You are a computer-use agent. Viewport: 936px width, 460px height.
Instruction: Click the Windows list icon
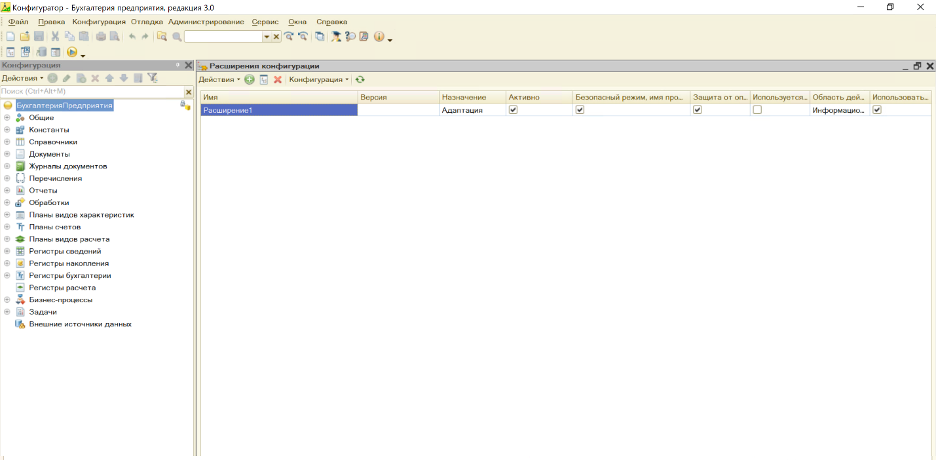tap(321, 37)
